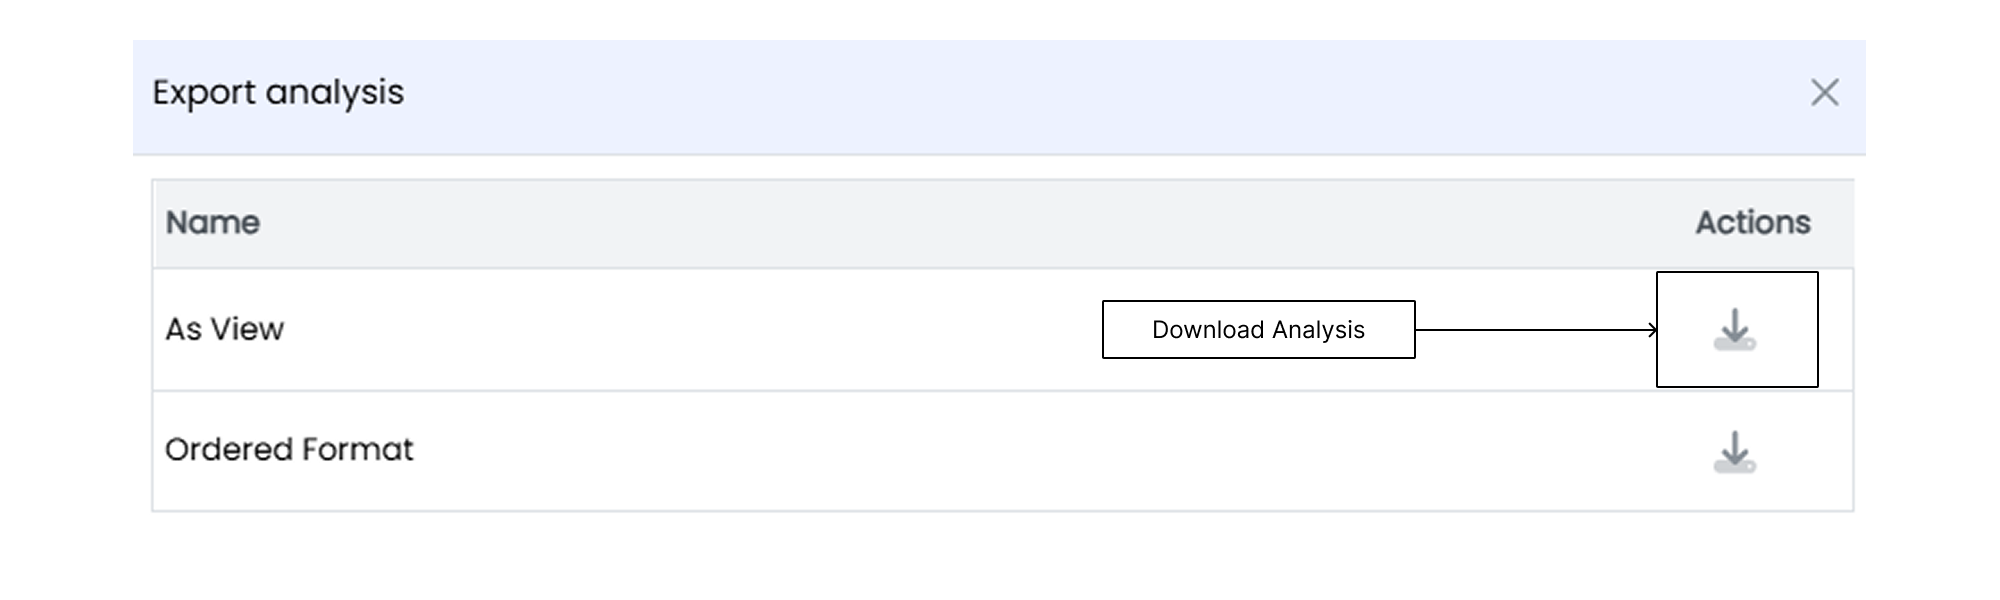Click the Actions column header
2000x600 pixels.
(x=1753, y=222)
